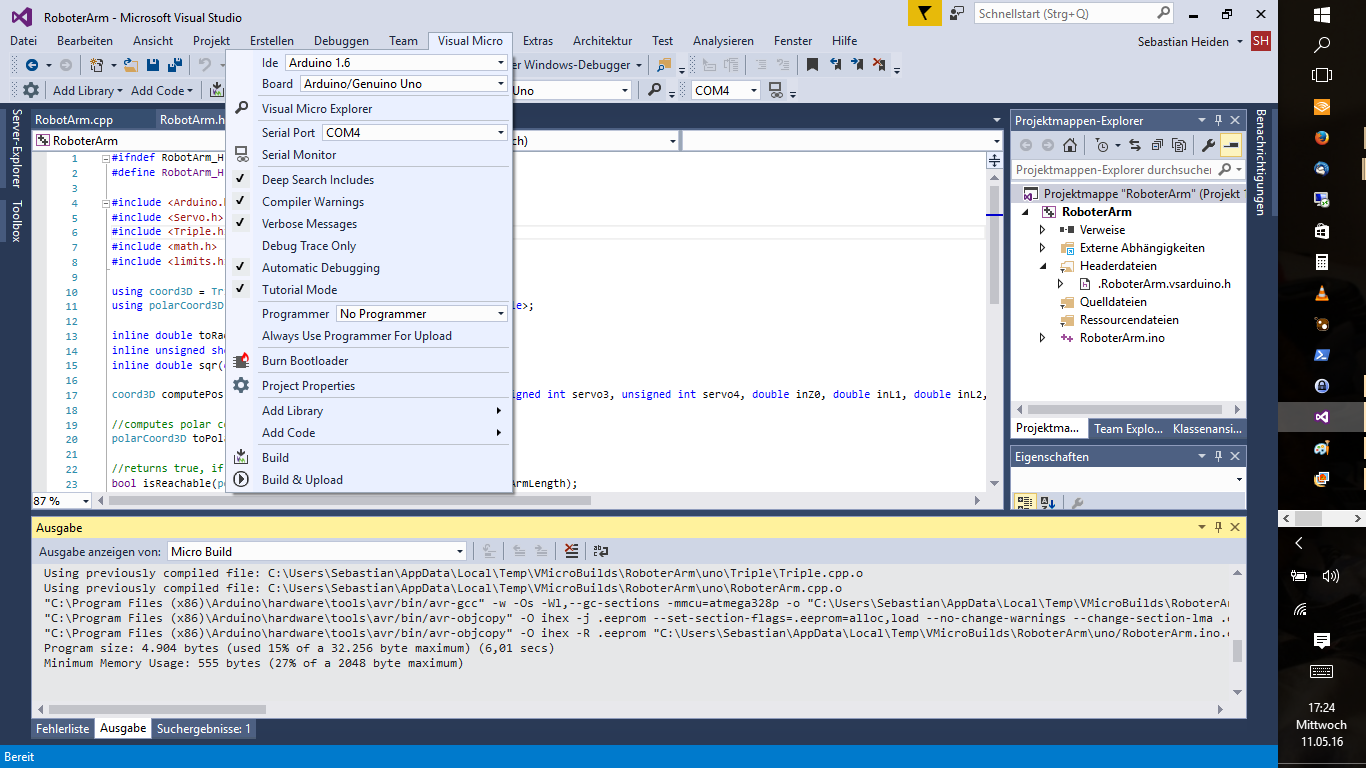This screenshot has width=1366, height=768.
Task: Open the Extras menu
Action: (x=538, y=41)
